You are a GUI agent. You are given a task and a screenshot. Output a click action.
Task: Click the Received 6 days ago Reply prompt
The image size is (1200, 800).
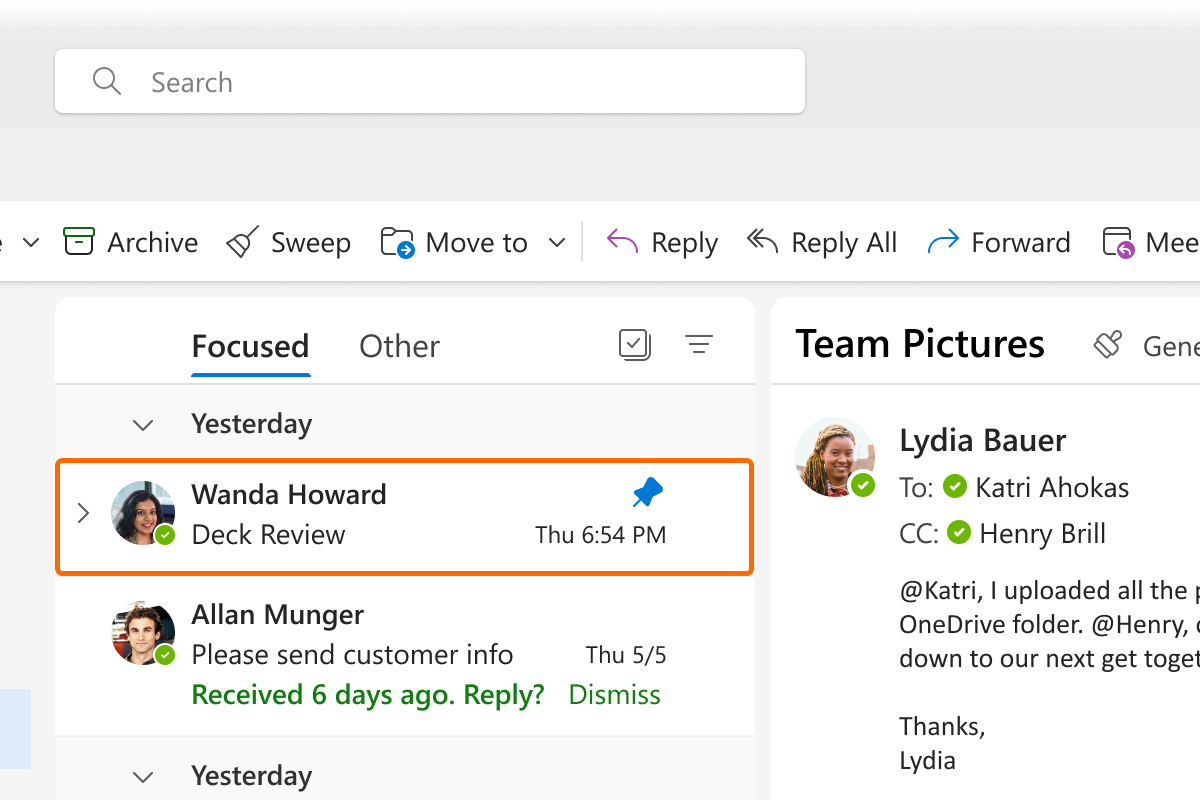367,694
